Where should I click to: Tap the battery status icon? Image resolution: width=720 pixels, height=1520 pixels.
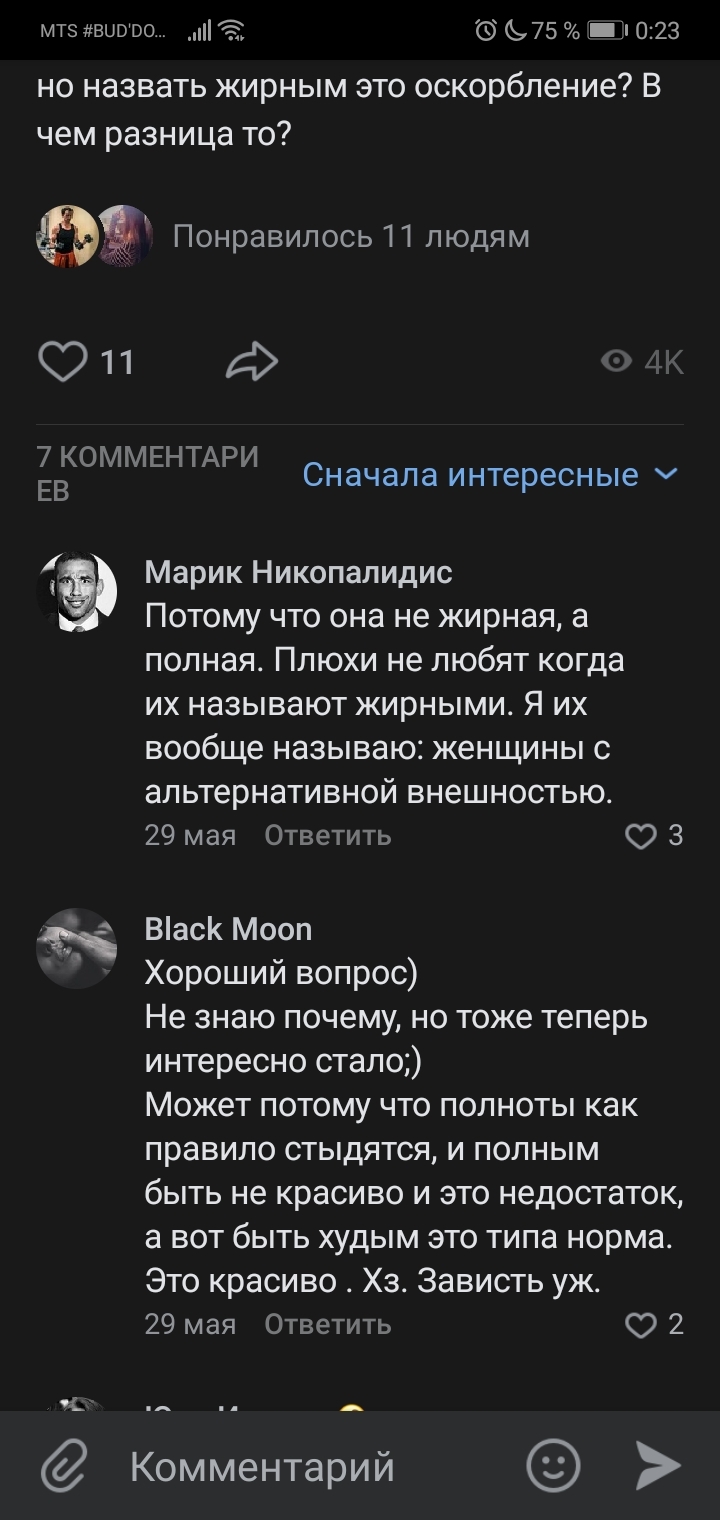(x=606, y=31)
